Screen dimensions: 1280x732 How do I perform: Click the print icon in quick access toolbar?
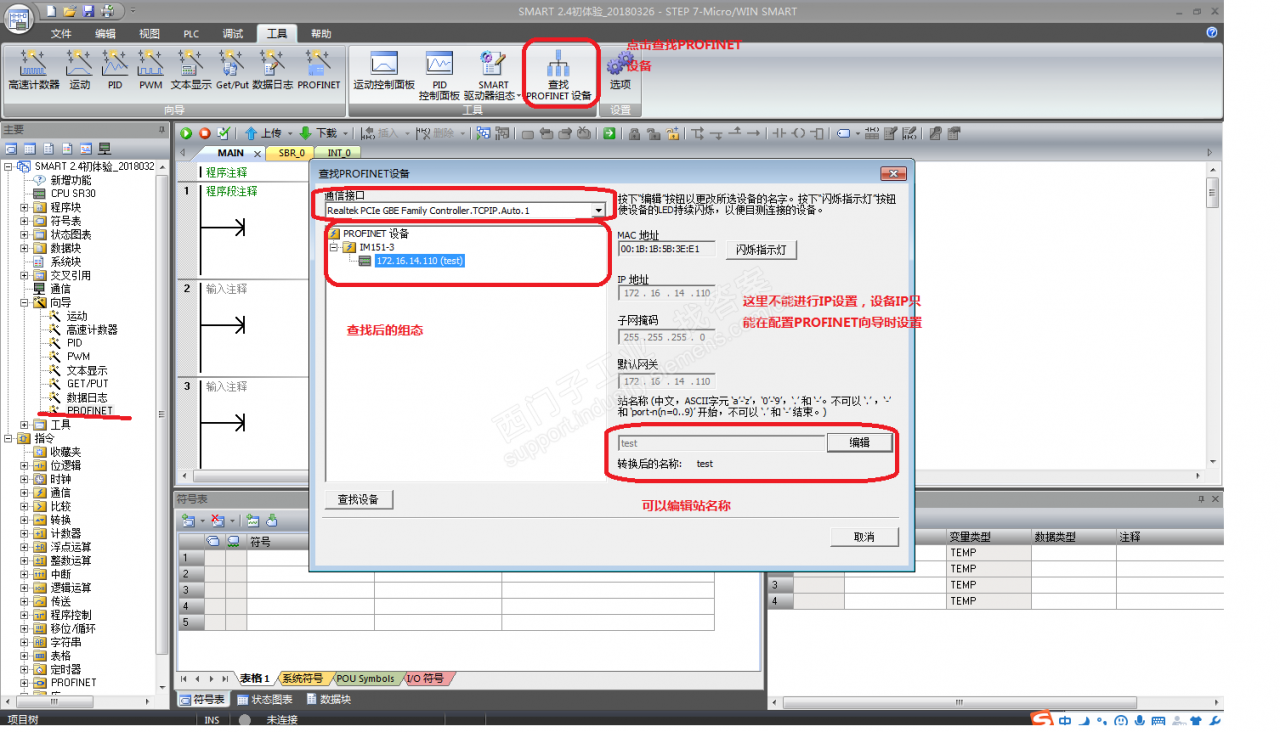tap(106, 11)
